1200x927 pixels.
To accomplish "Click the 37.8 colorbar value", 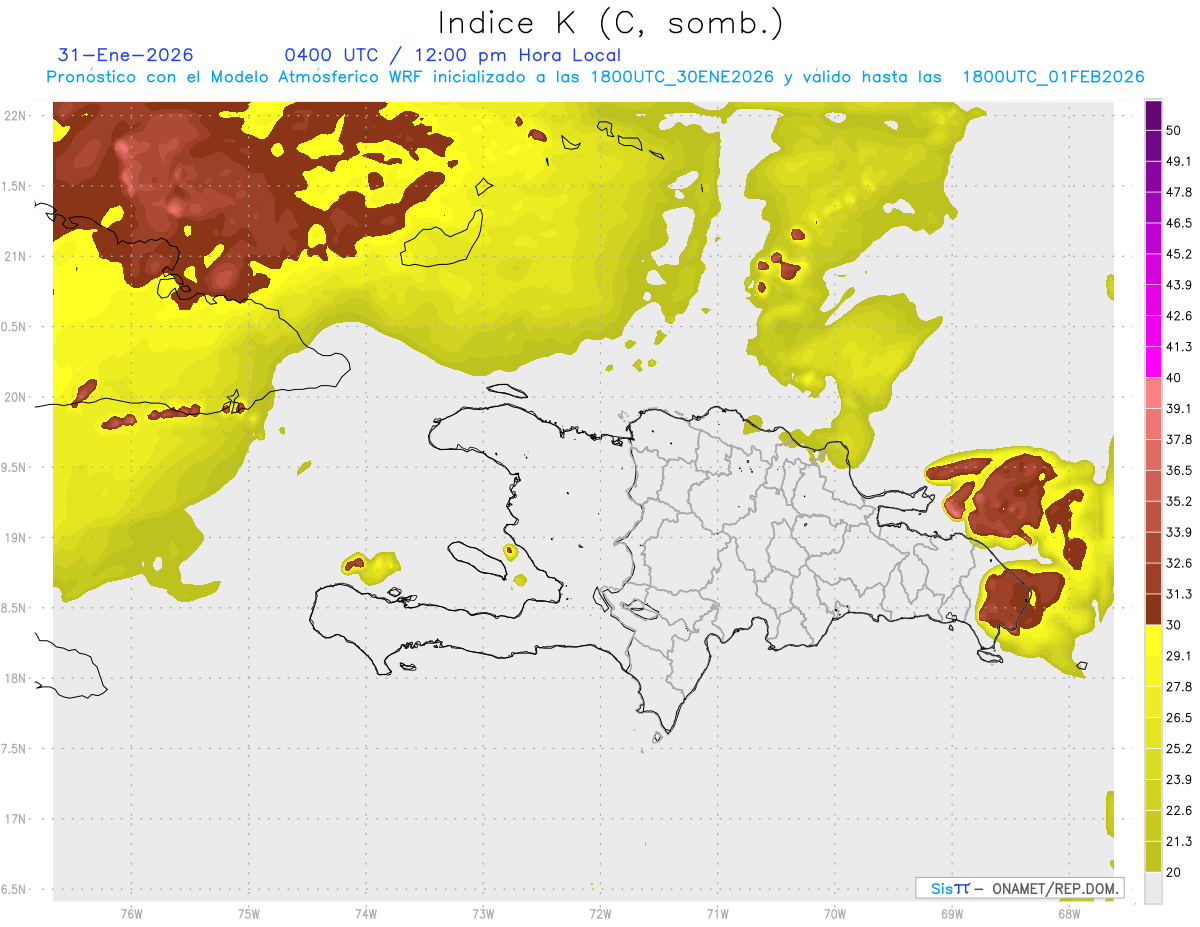I will click(1179, 440).
